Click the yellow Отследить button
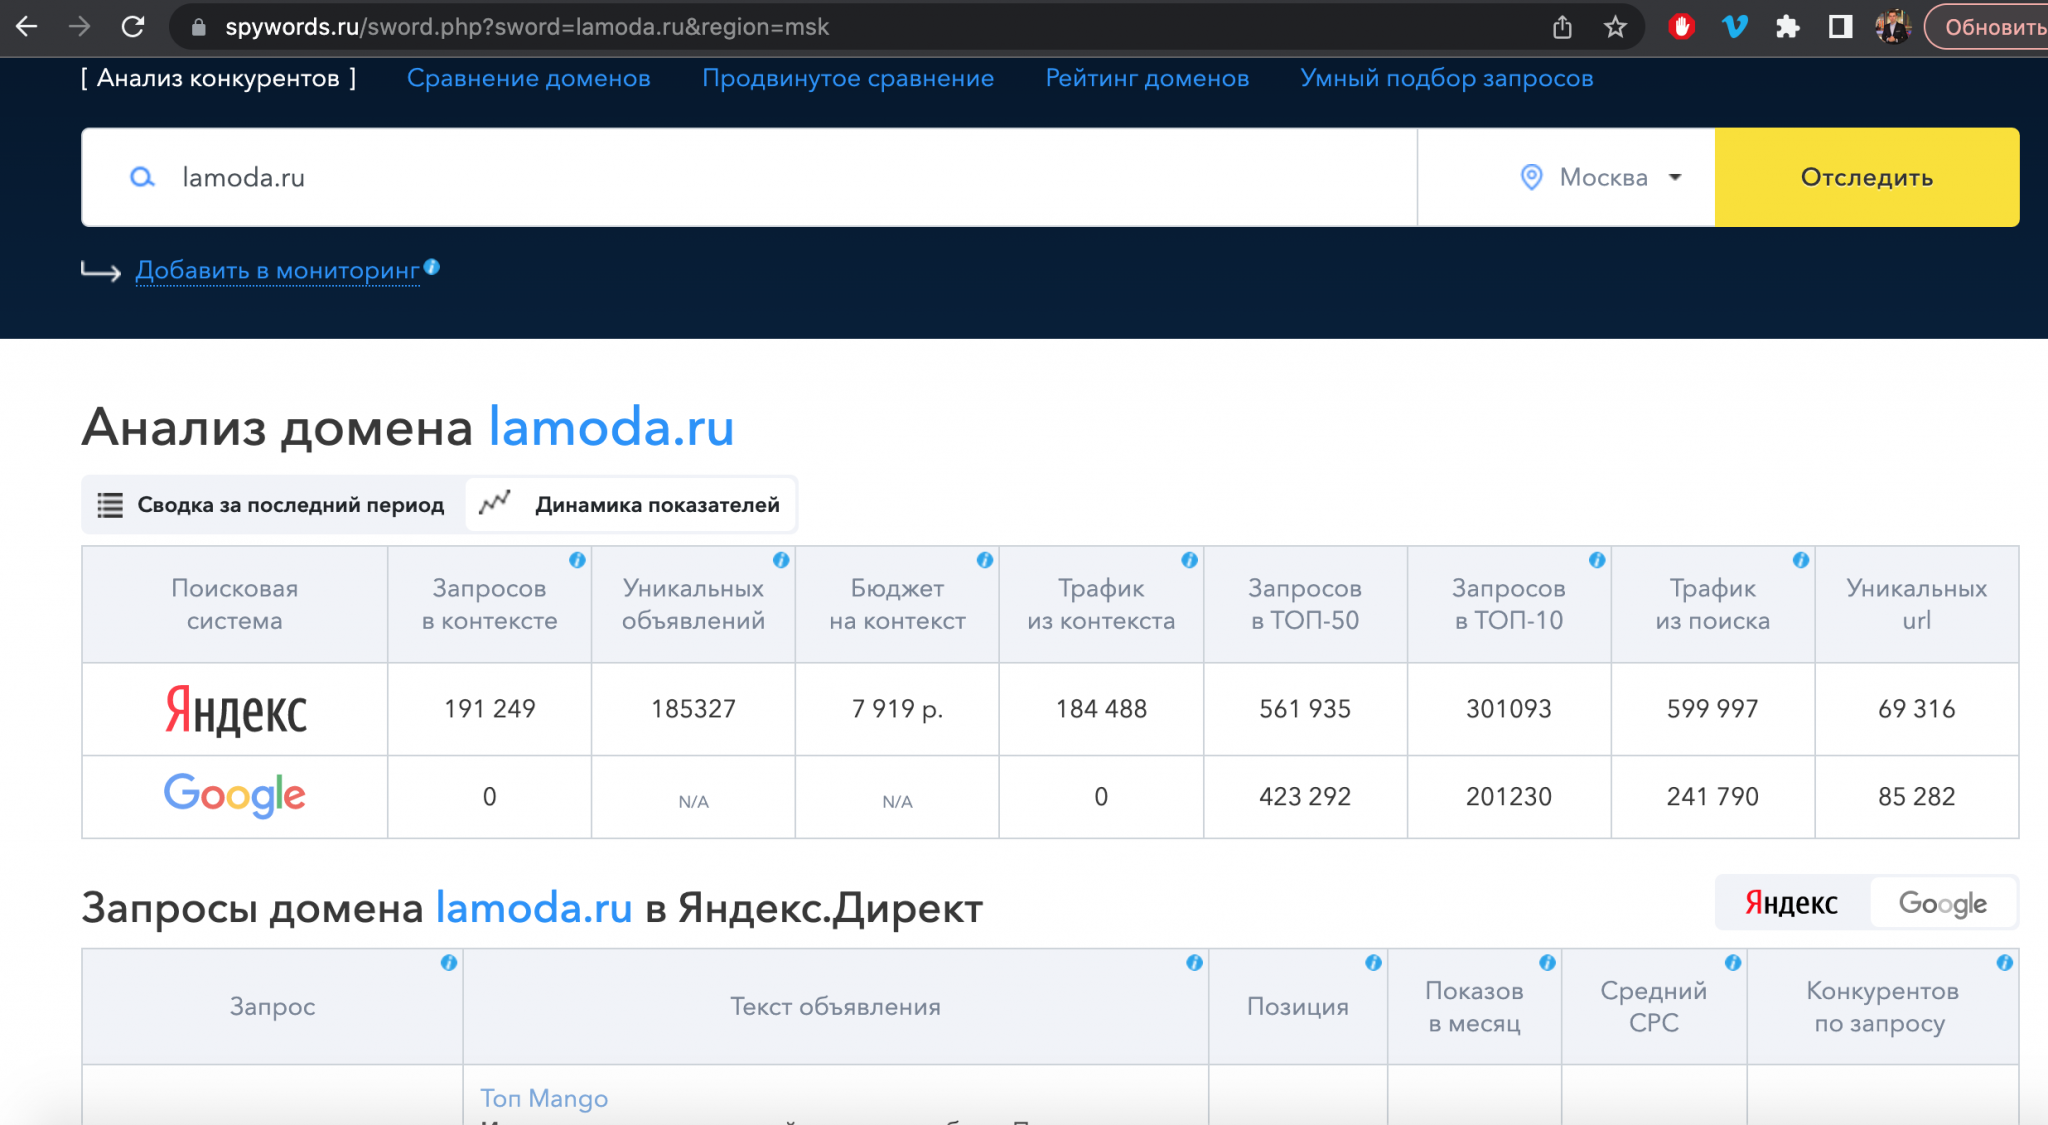This screenshot has height=1125, width=2048. 1867,177
